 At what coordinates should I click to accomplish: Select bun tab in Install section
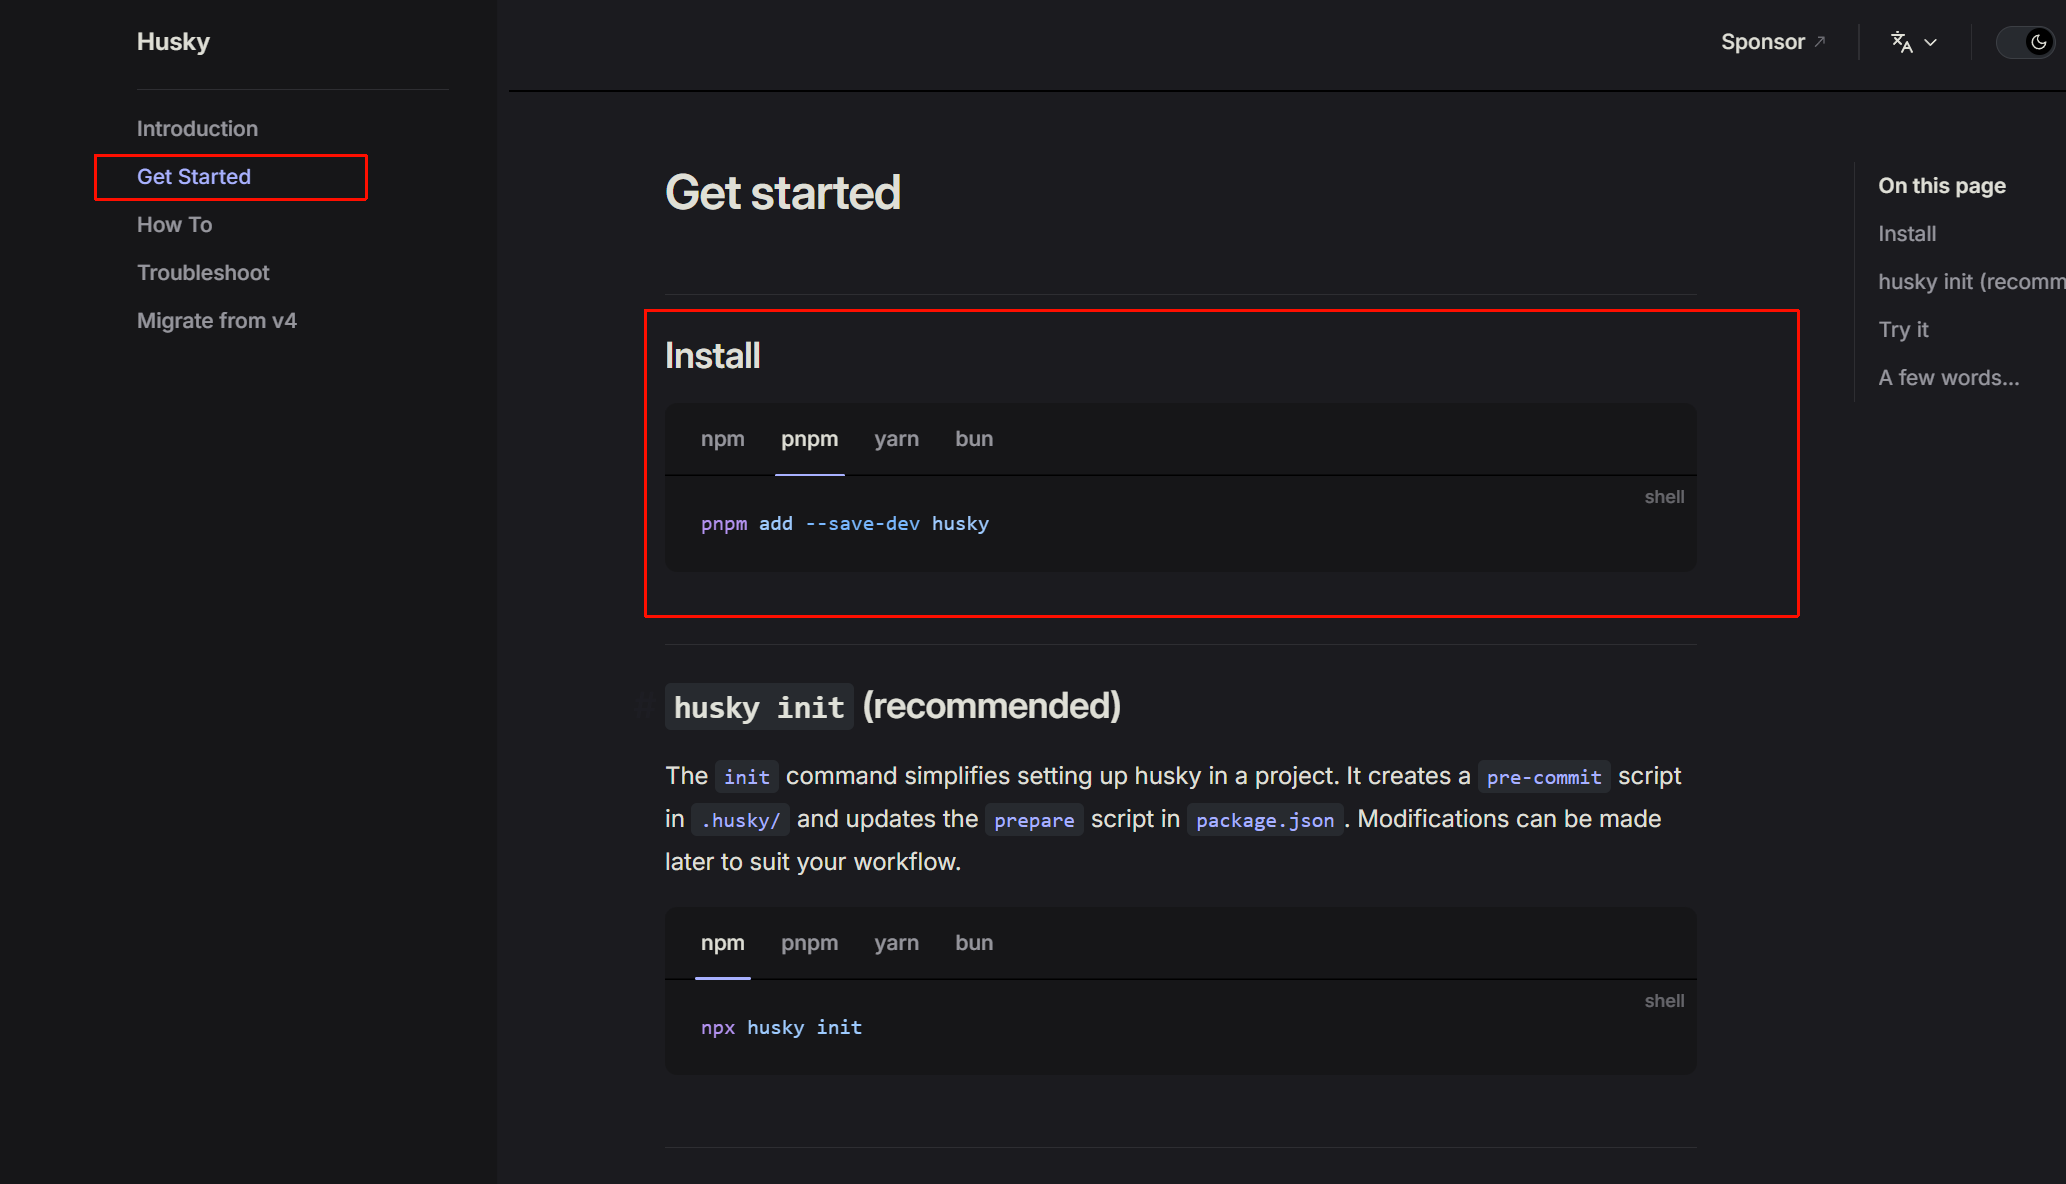[973, 439]
